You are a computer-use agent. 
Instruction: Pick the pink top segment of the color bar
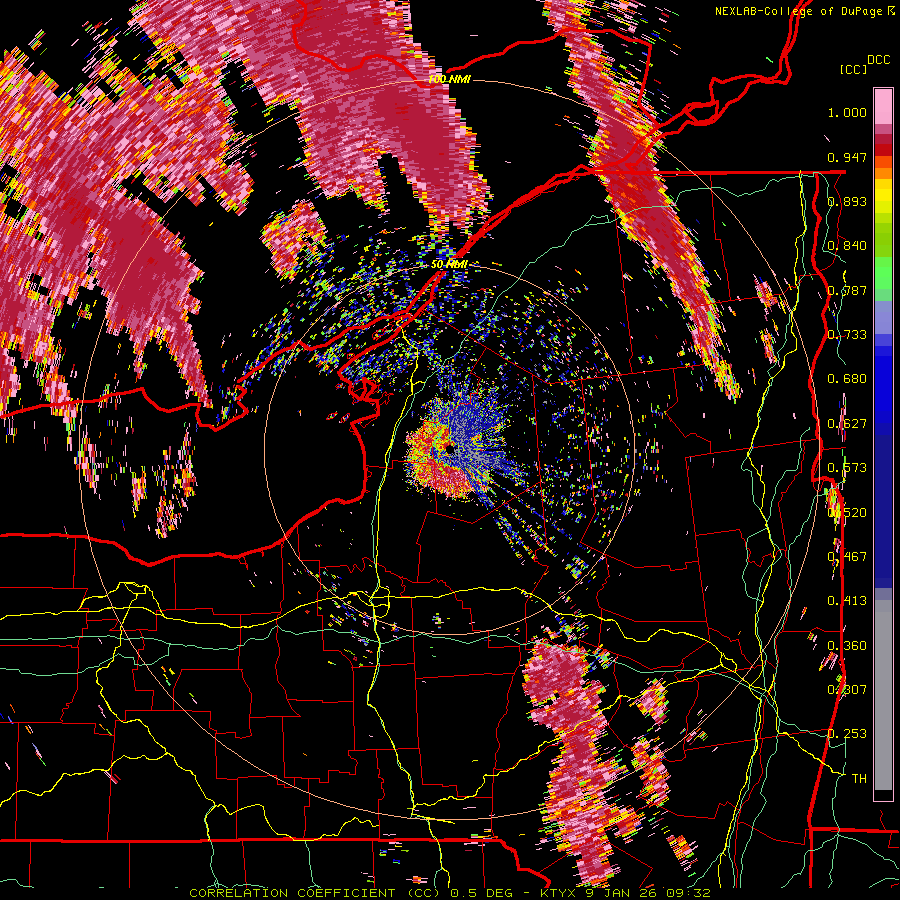point(883,106)
